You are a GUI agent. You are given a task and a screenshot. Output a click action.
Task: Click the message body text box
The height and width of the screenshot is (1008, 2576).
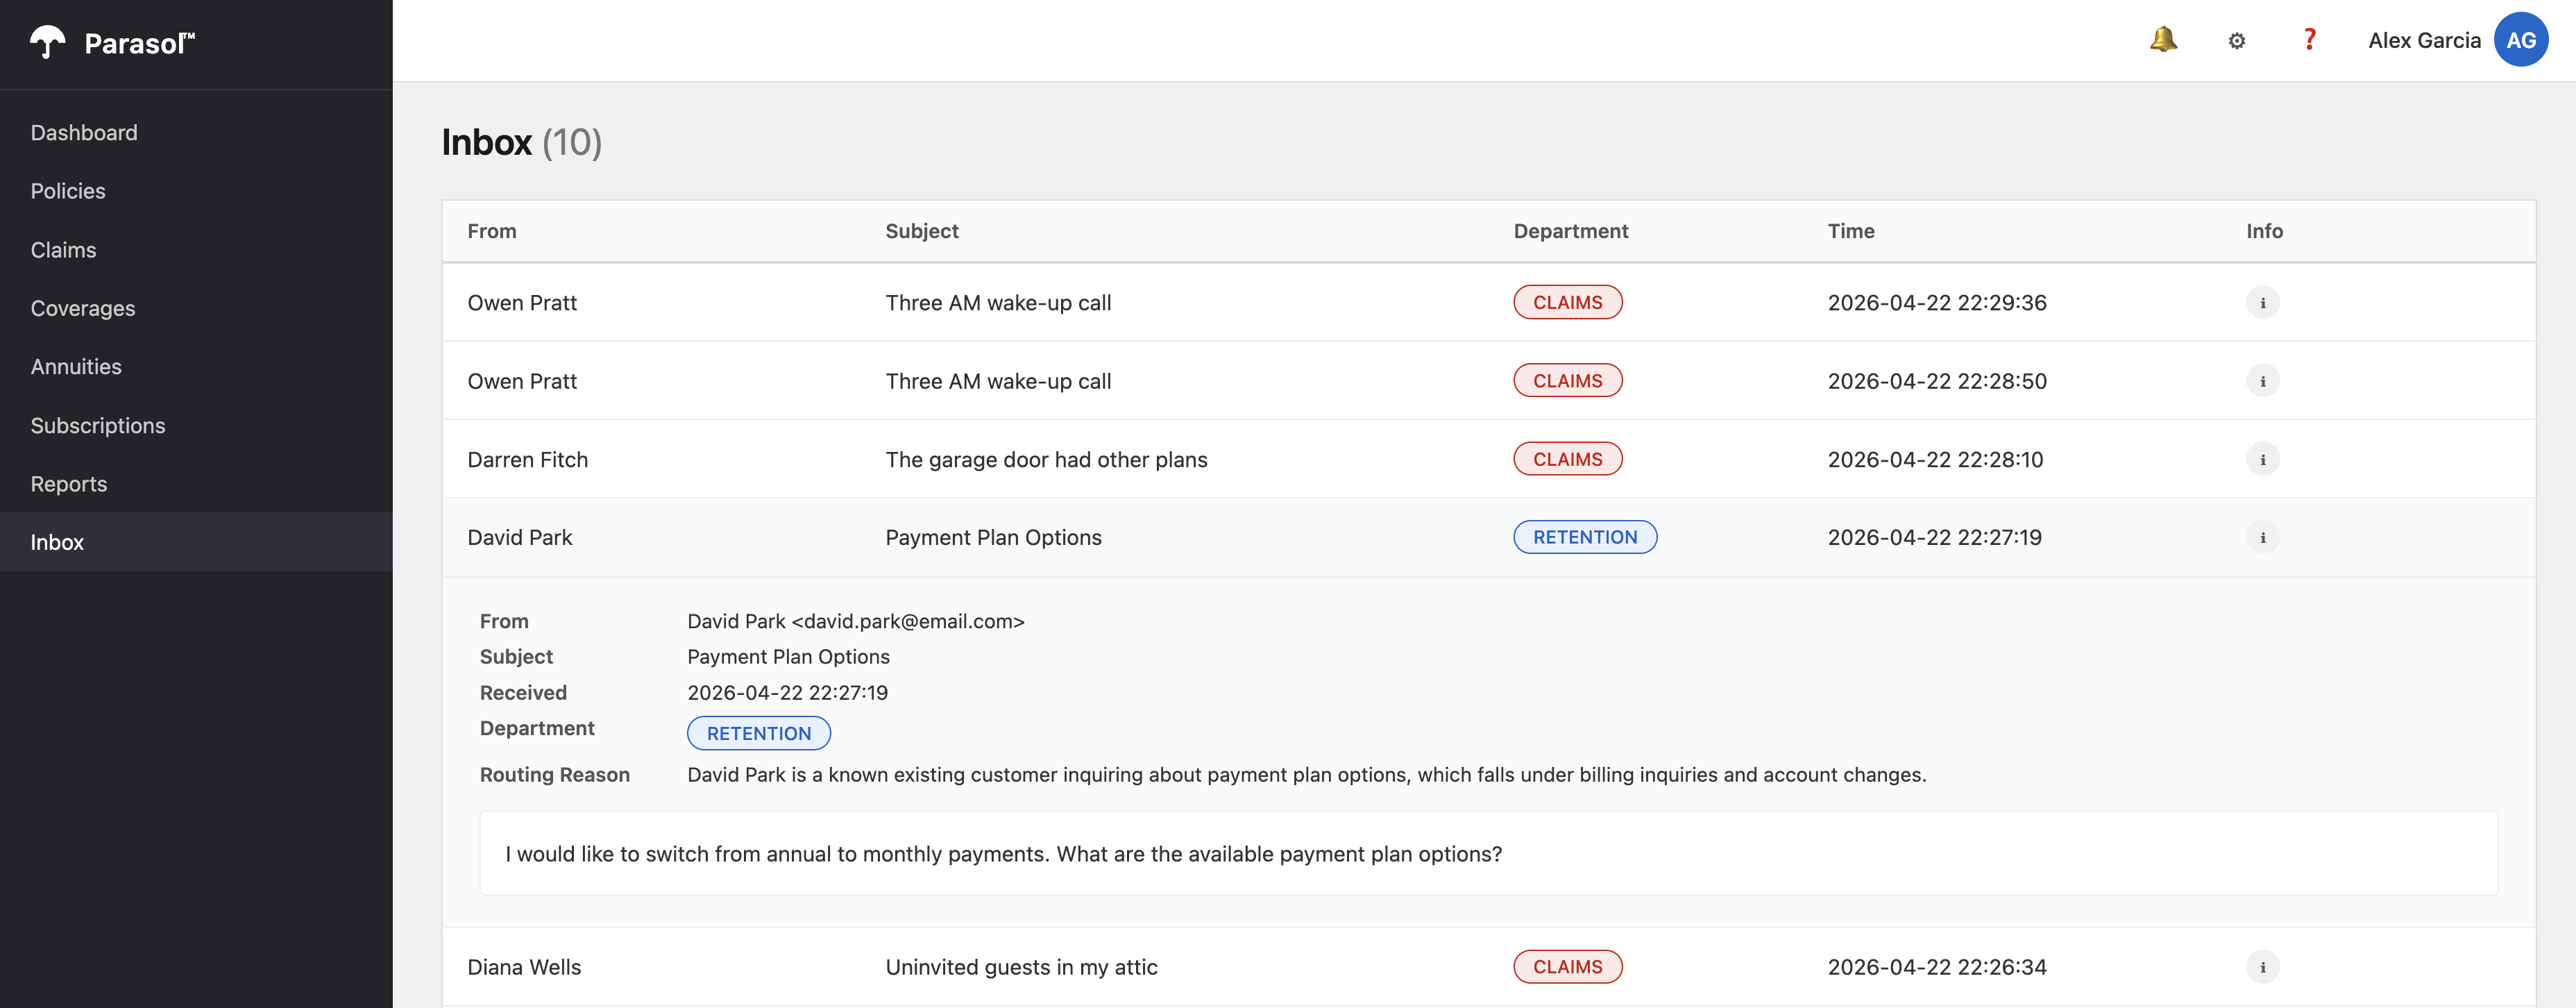(1488, 853)
